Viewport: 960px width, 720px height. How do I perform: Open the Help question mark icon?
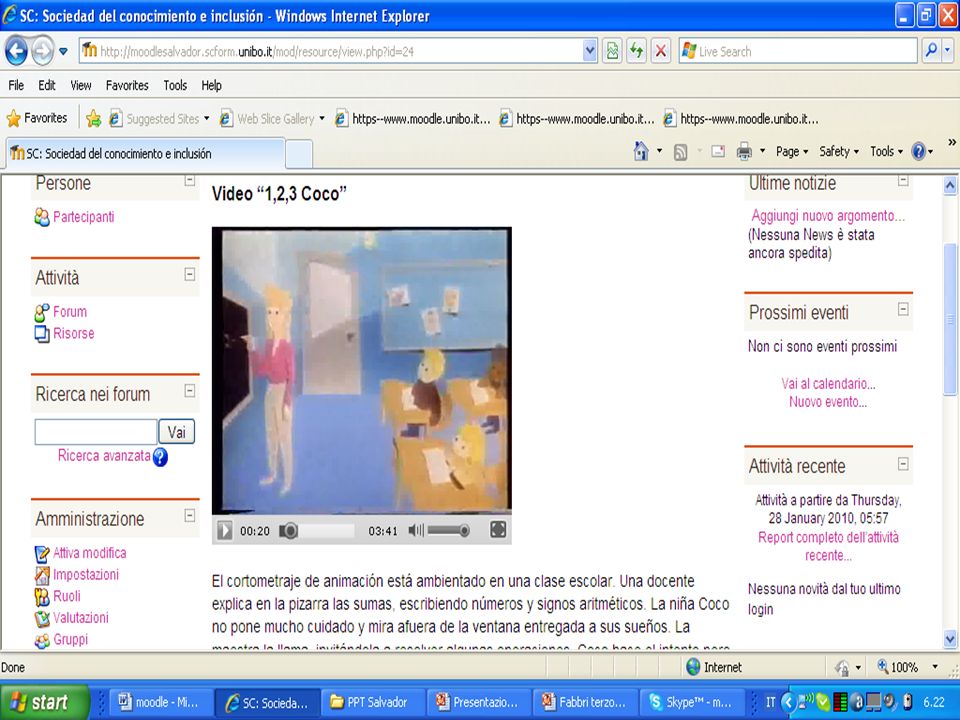[918, 151]
